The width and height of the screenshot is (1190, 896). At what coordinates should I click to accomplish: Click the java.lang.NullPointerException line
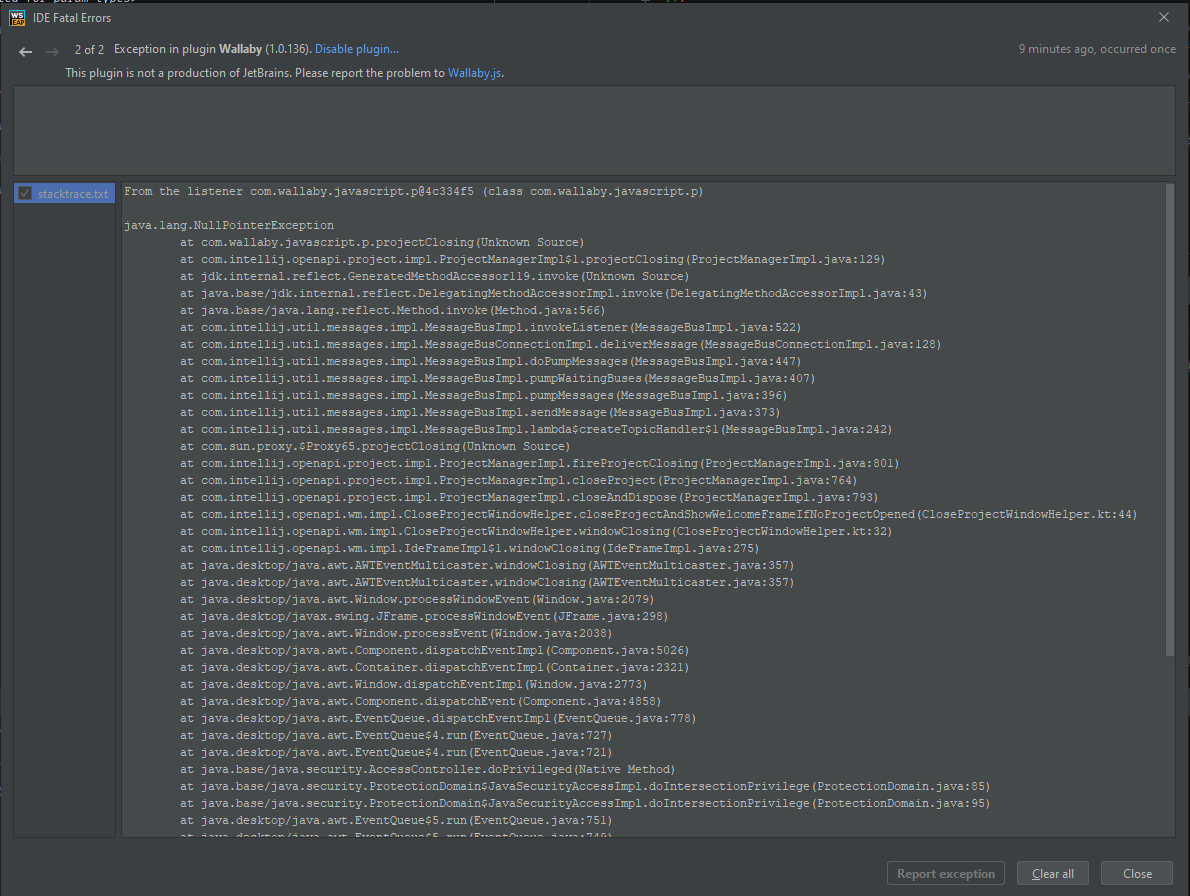229,225
